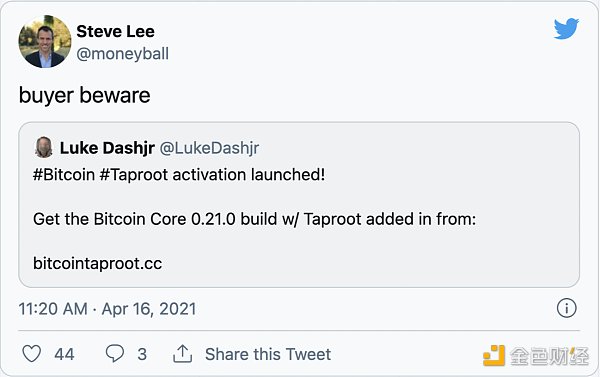Click the 44 likes count
This screenshot has height=377, width=600.
click(x=64, y=354)
